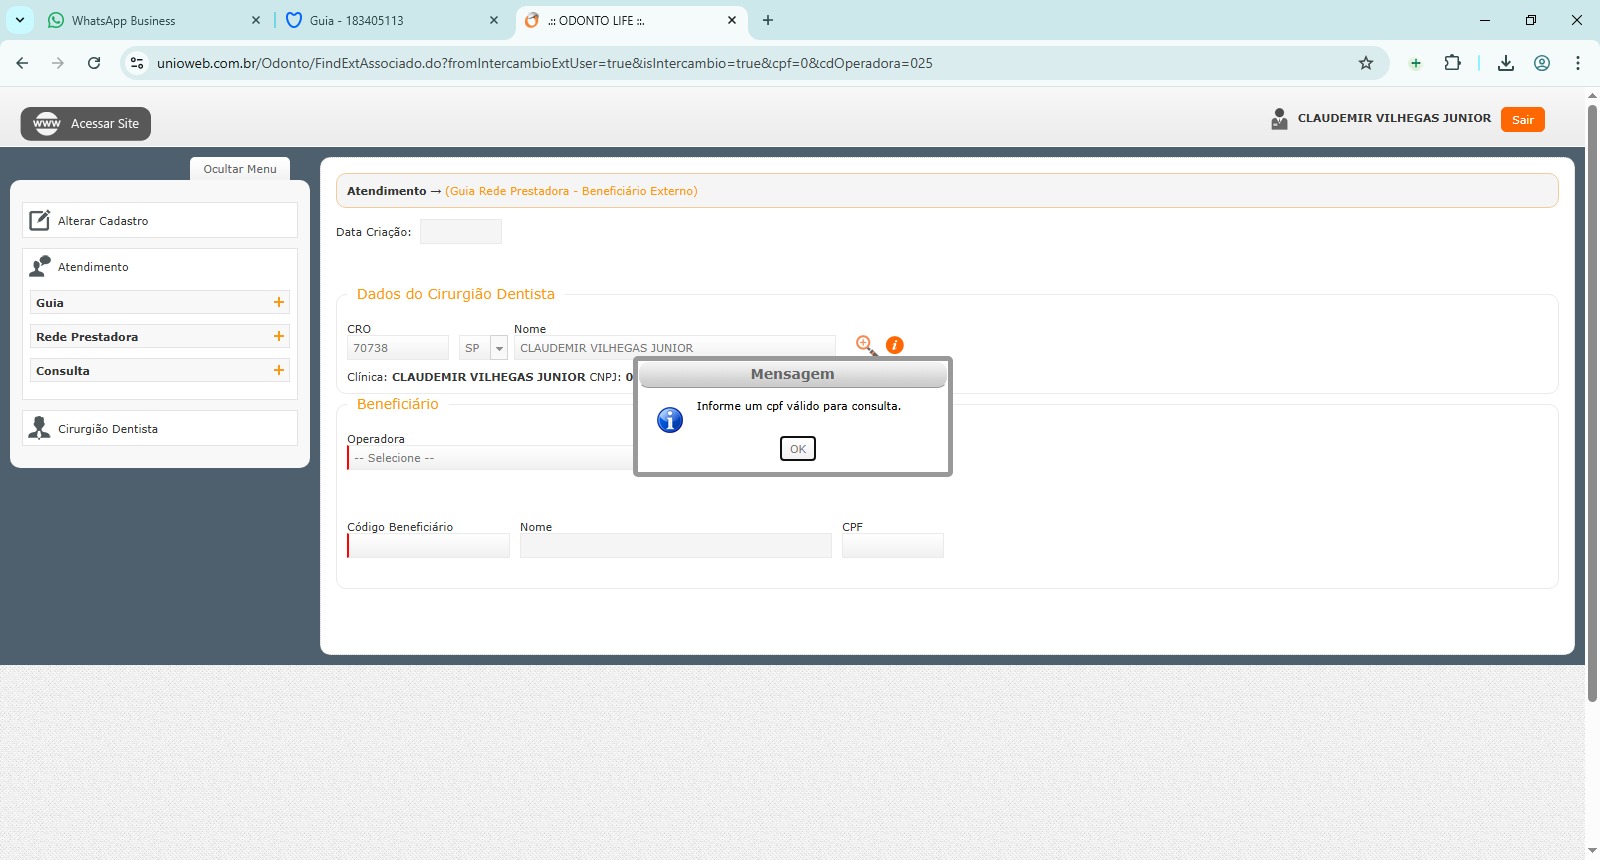Expand the Rede Prestadora section

(x=279, y=336)
